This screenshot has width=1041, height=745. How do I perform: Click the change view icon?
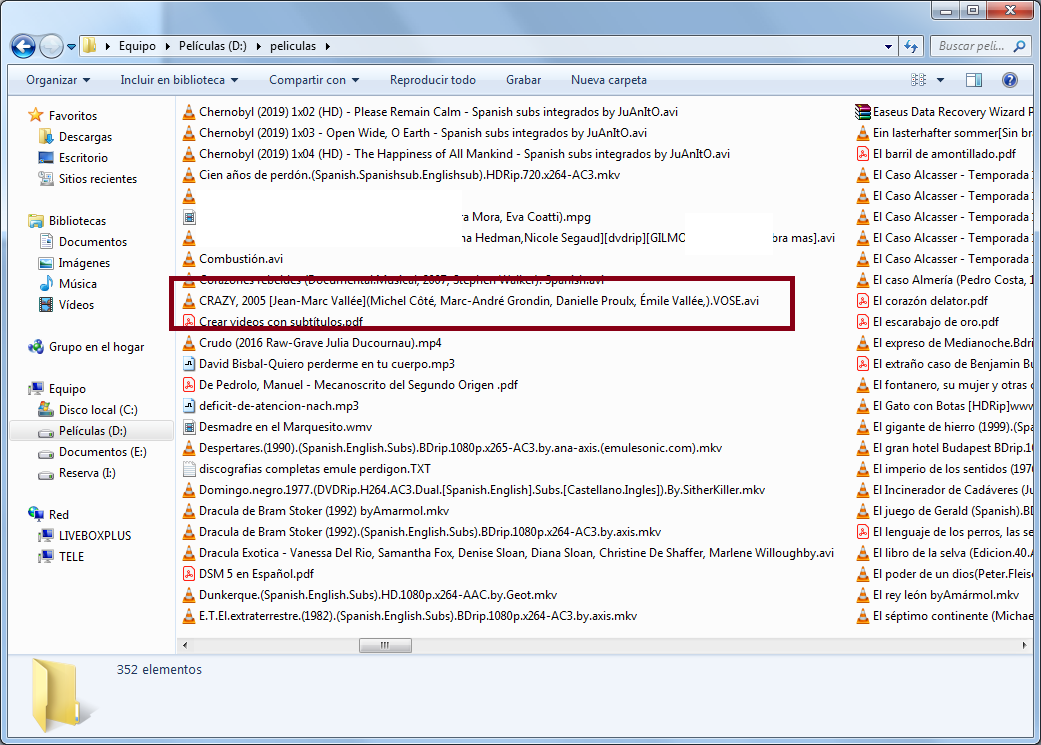(x=919, y=80)
